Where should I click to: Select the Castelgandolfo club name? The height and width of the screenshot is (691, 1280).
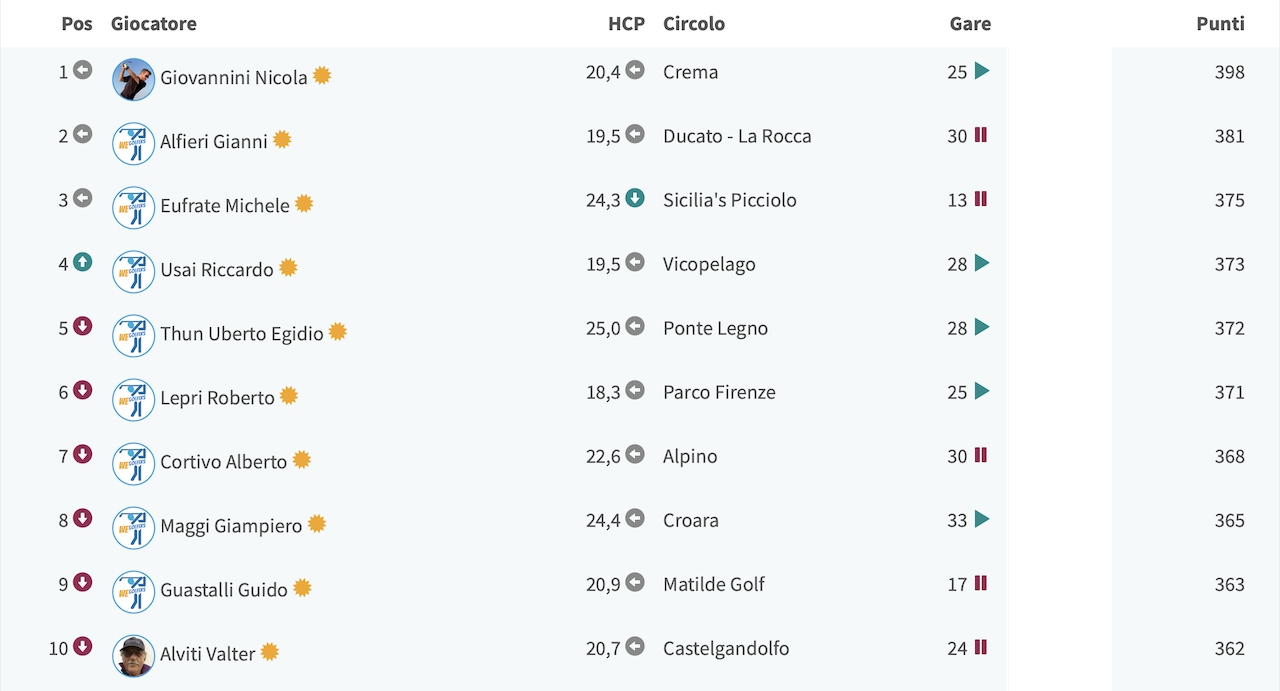click(x=726, y=648)
